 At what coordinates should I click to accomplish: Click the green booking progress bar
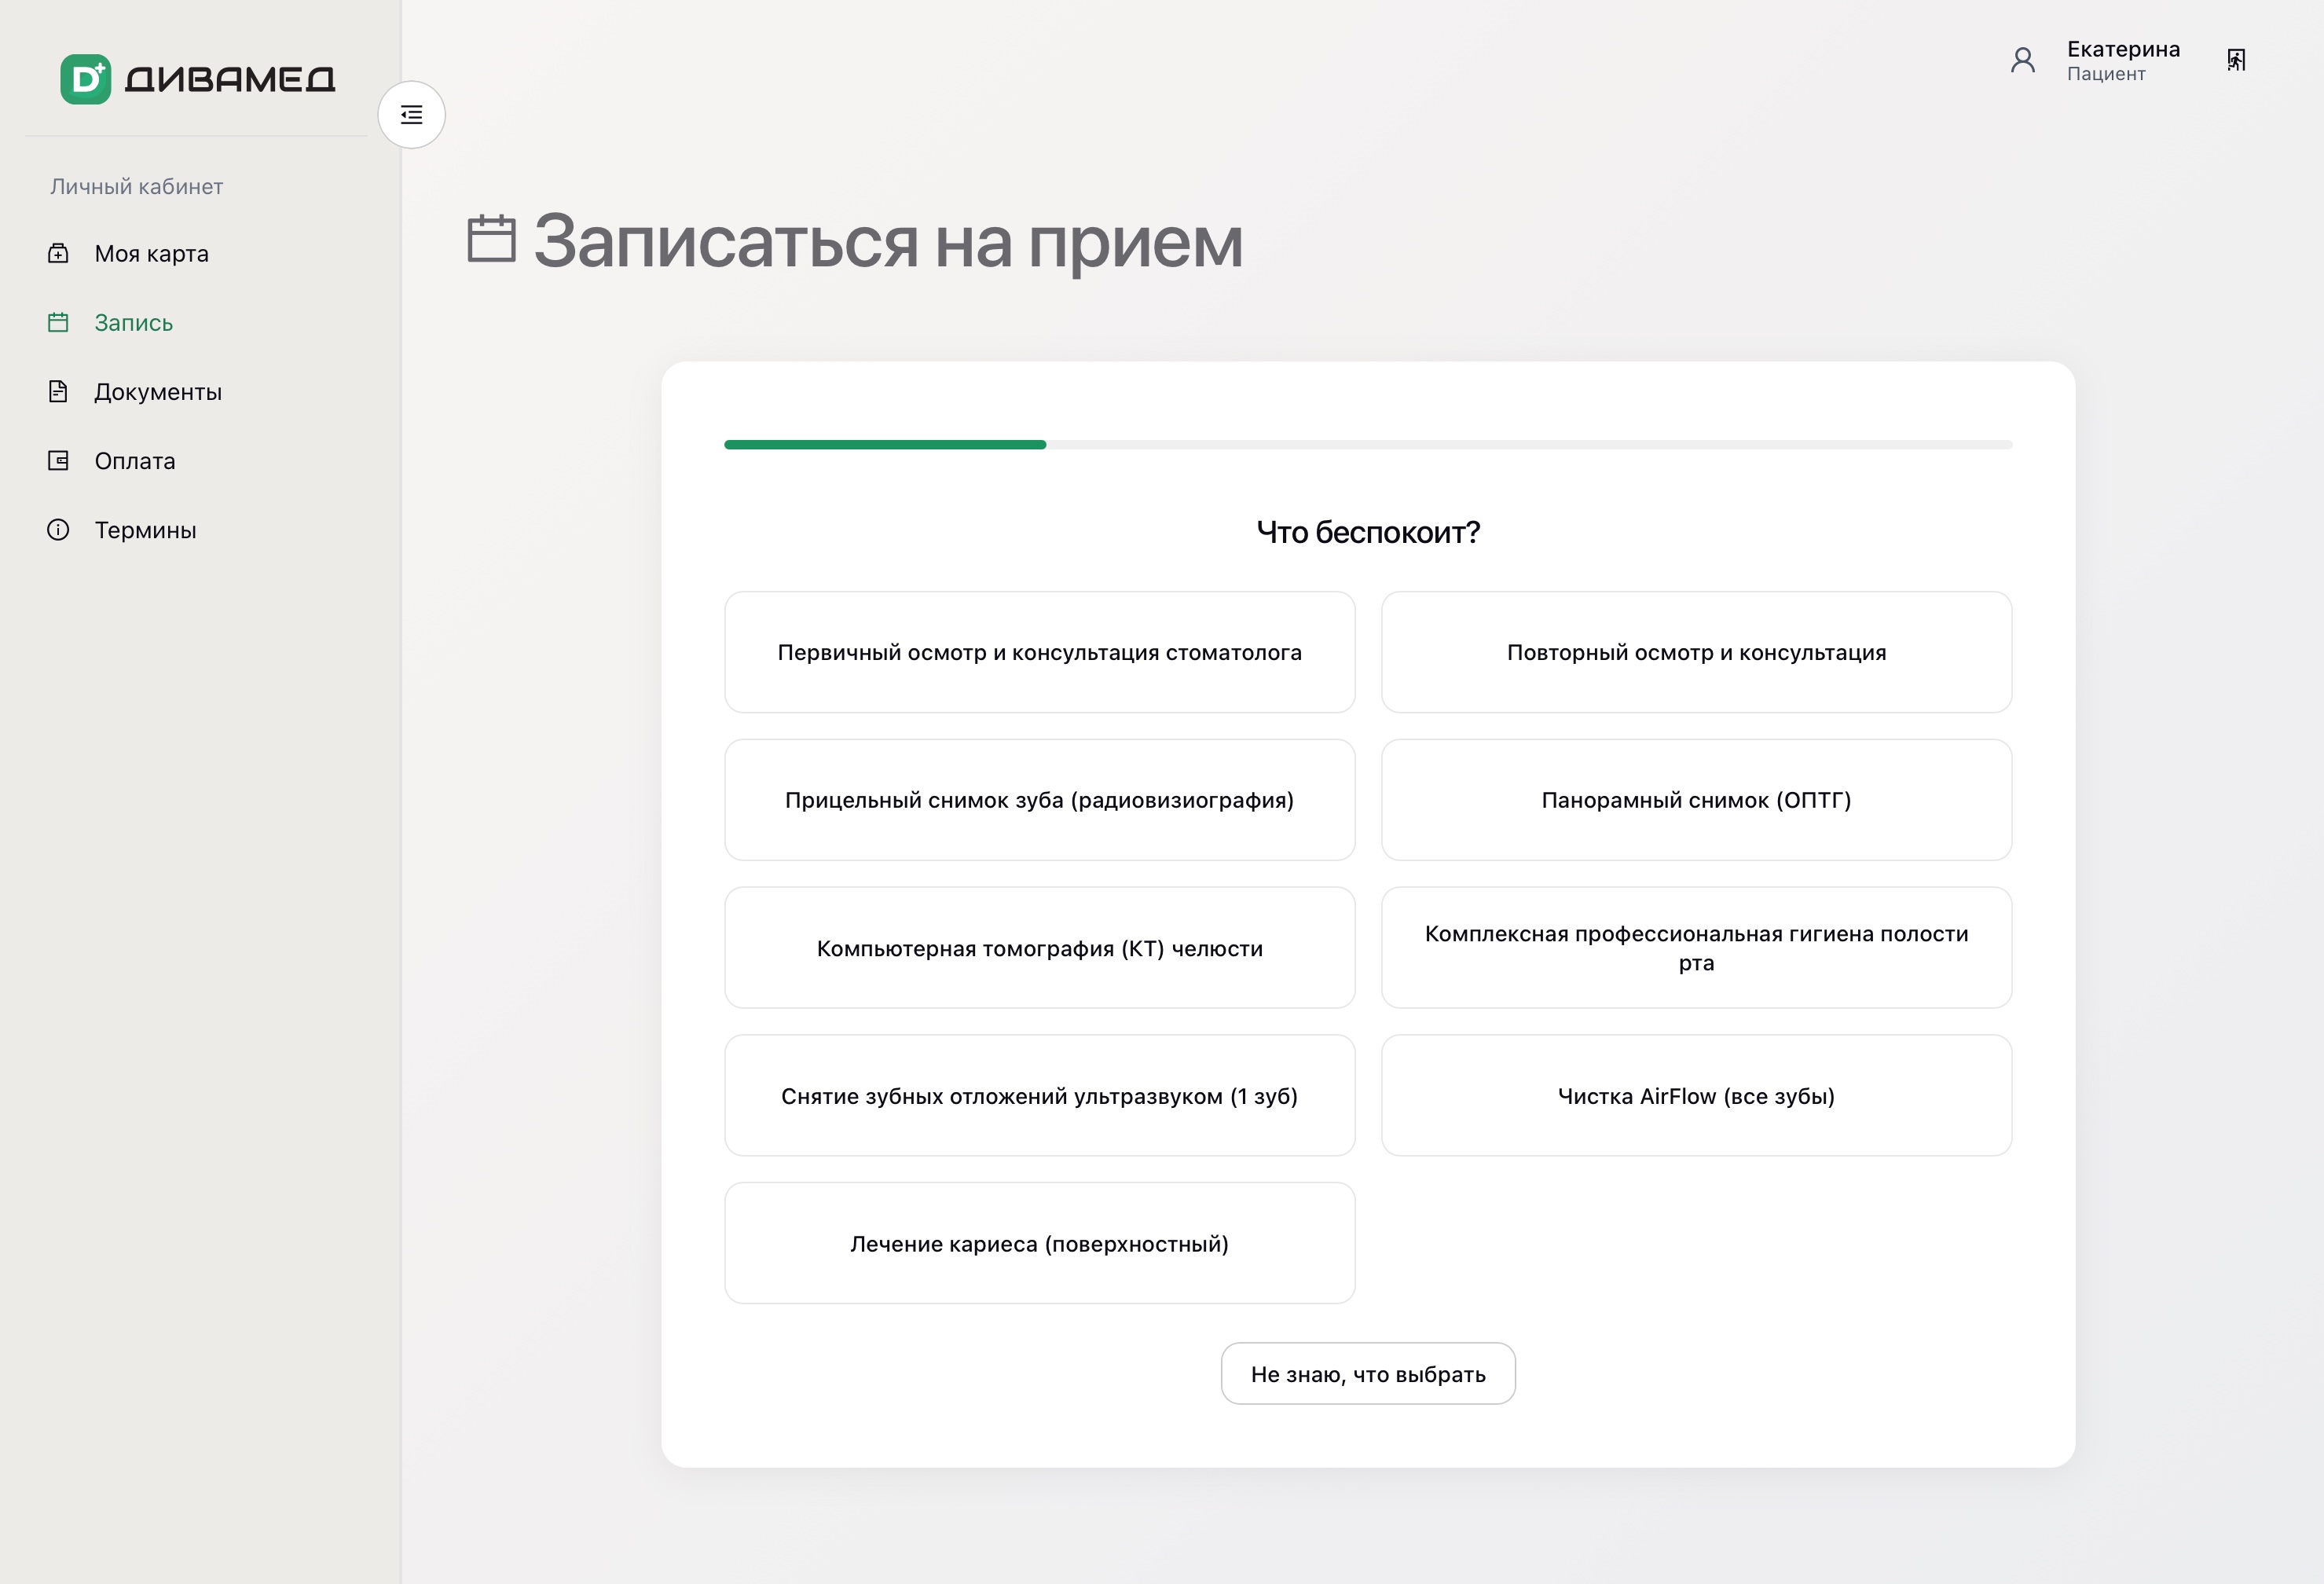pos(885,445)
